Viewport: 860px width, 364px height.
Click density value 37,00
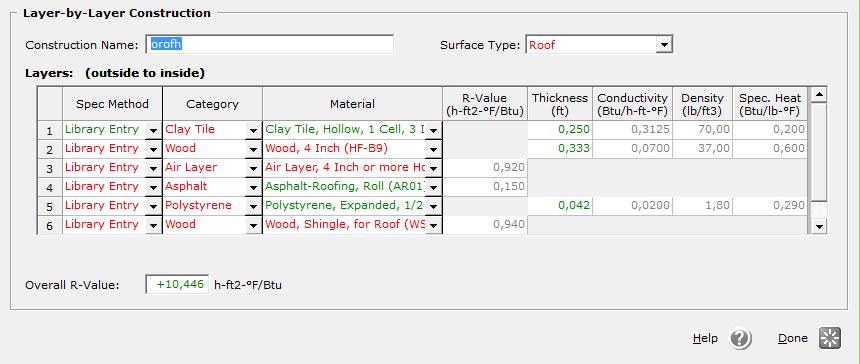point(703,149)
